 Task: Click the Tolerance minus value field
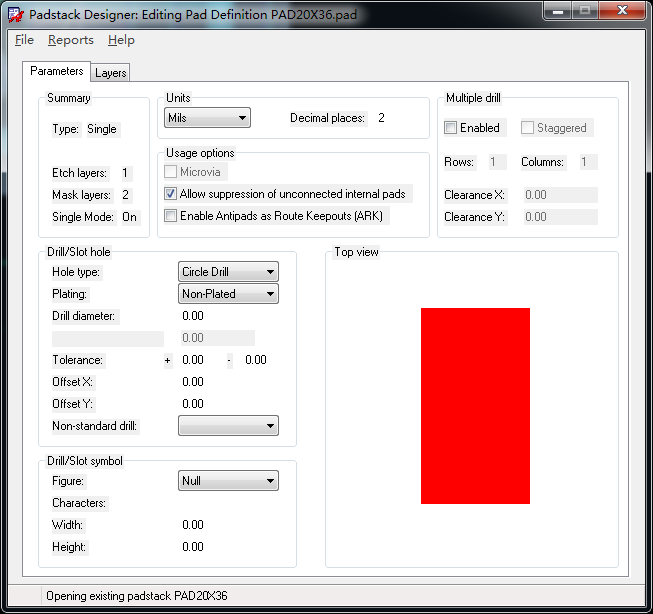[x=255, y=360]
